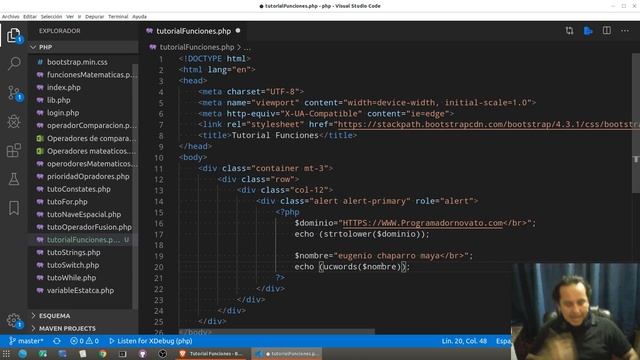Open the terminal icon in the taskbar
640x360 pixels.
click(x=122, y=353)
